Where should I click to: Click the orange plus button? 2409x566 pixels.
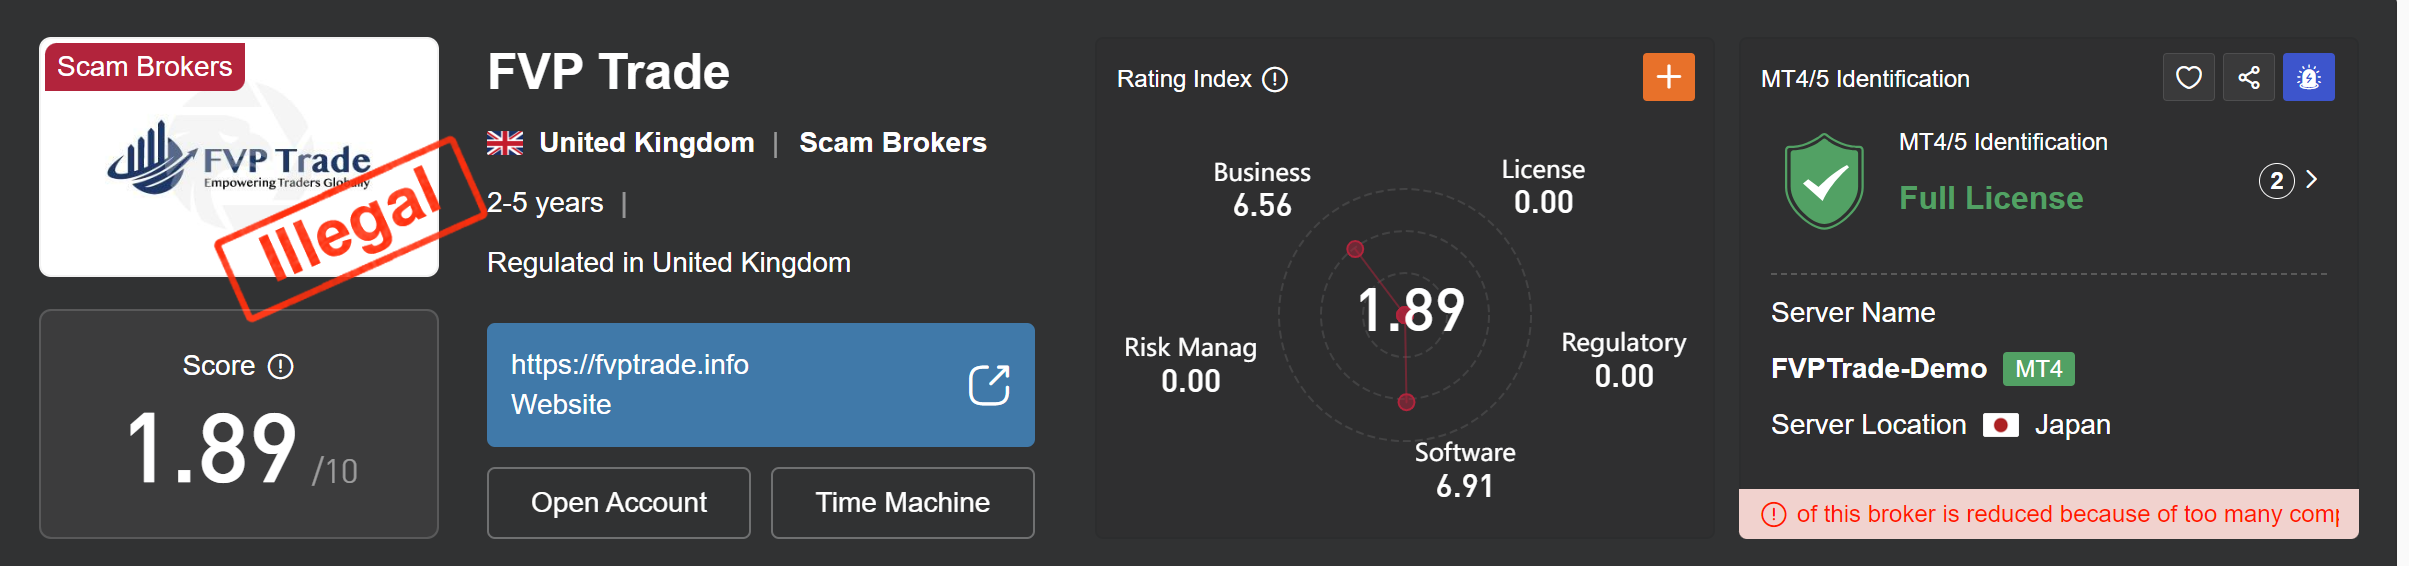pyautogui.click(x=1668, y=77)
